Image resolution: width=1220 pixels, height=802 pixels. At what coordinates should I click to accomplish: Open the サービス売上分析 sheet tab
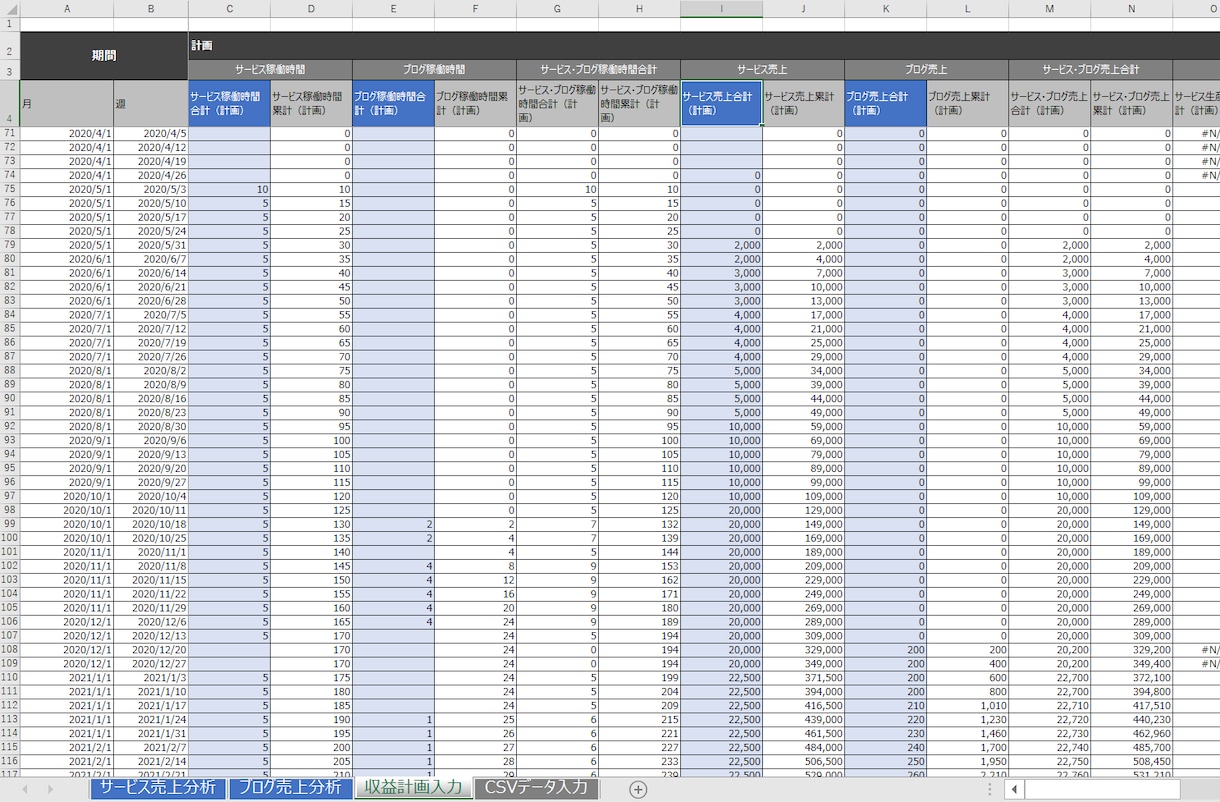click(158, 787)
